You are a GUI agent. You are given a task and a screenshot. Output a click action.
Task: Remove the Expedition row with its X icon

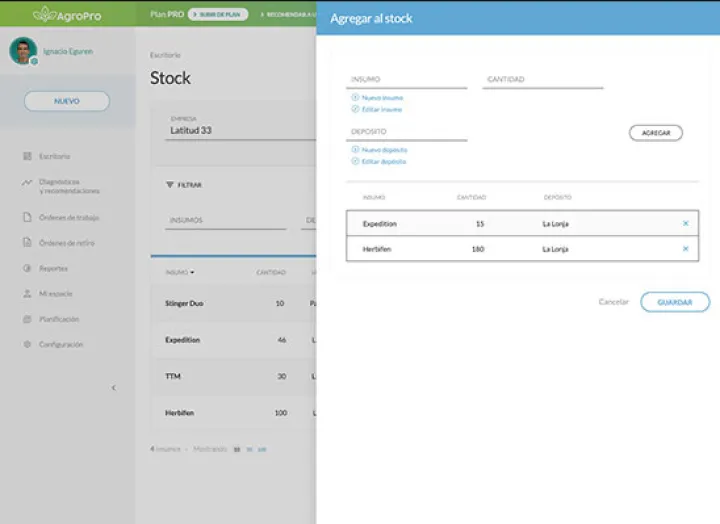[685, 223]
